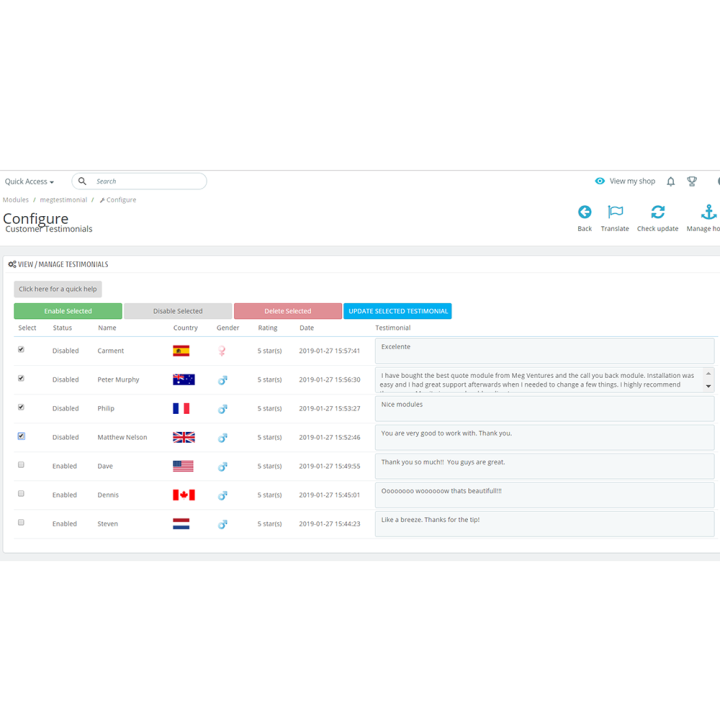
Task: Click the 'Like a breeze' testimonial box
Action: tap(545, 524)
